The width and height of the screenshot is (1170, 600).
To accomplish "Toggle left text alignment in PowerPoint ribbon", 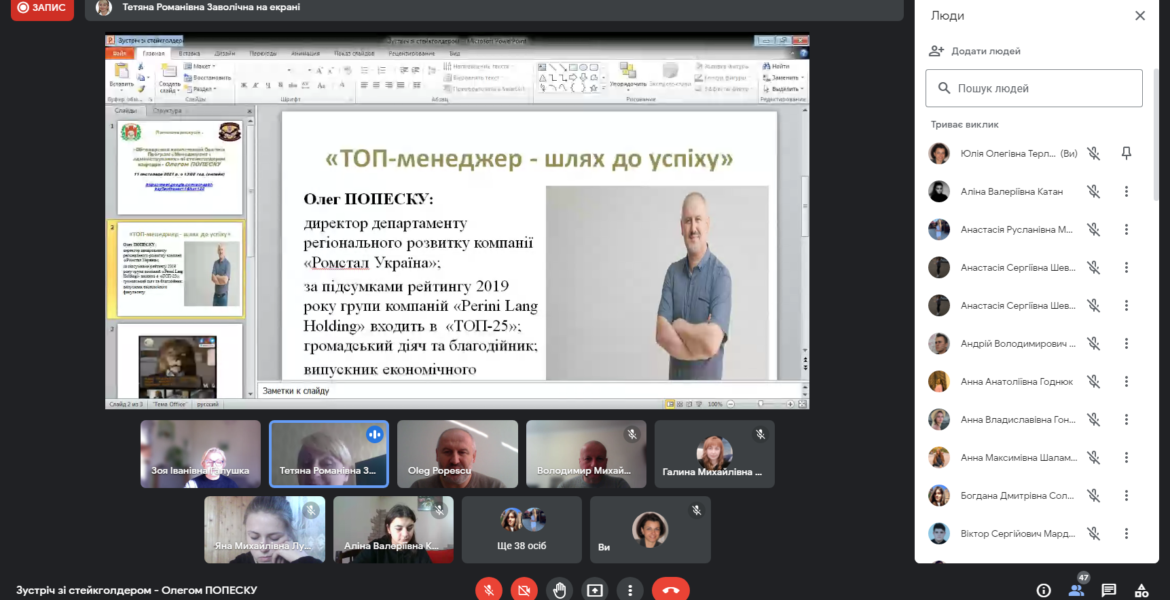I will tap(364, 86).
